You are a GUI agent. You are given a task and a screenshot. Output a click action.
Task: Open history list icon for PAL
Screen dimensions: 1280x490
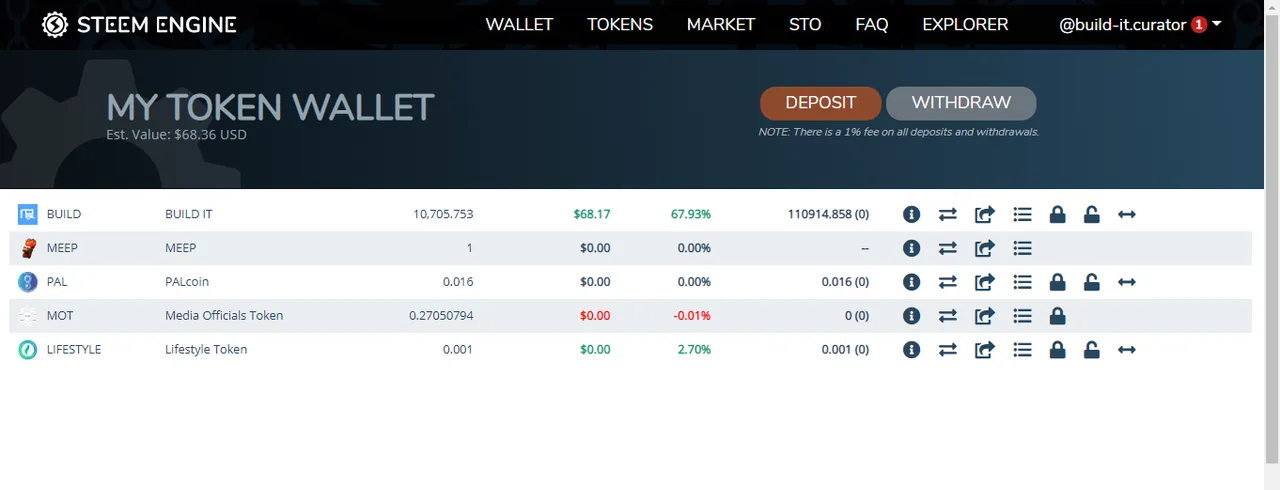[1022, 282]
